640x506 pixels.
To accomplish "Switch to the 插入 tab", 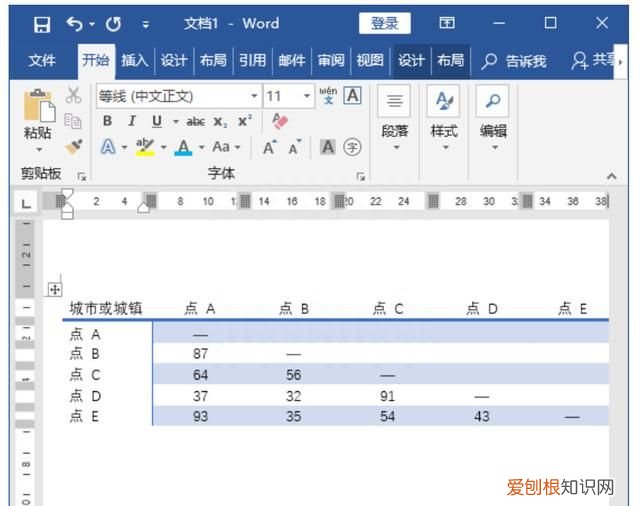I will point(135,61).
